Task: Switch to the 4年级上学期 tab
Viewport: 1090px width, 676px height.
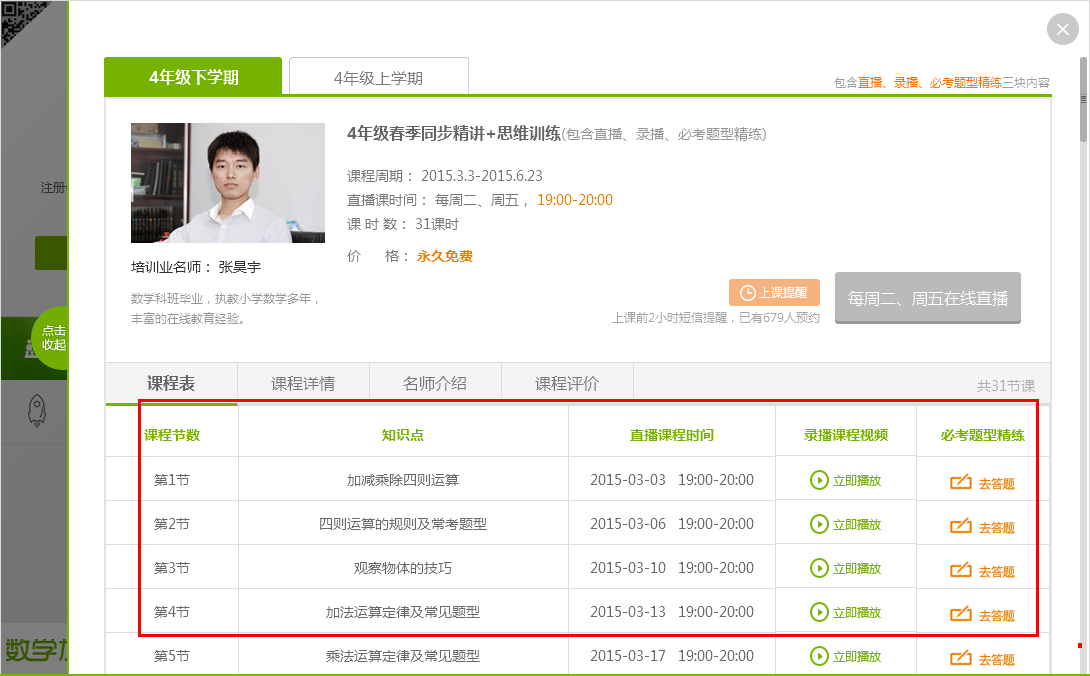Action: tap(378, 75)
